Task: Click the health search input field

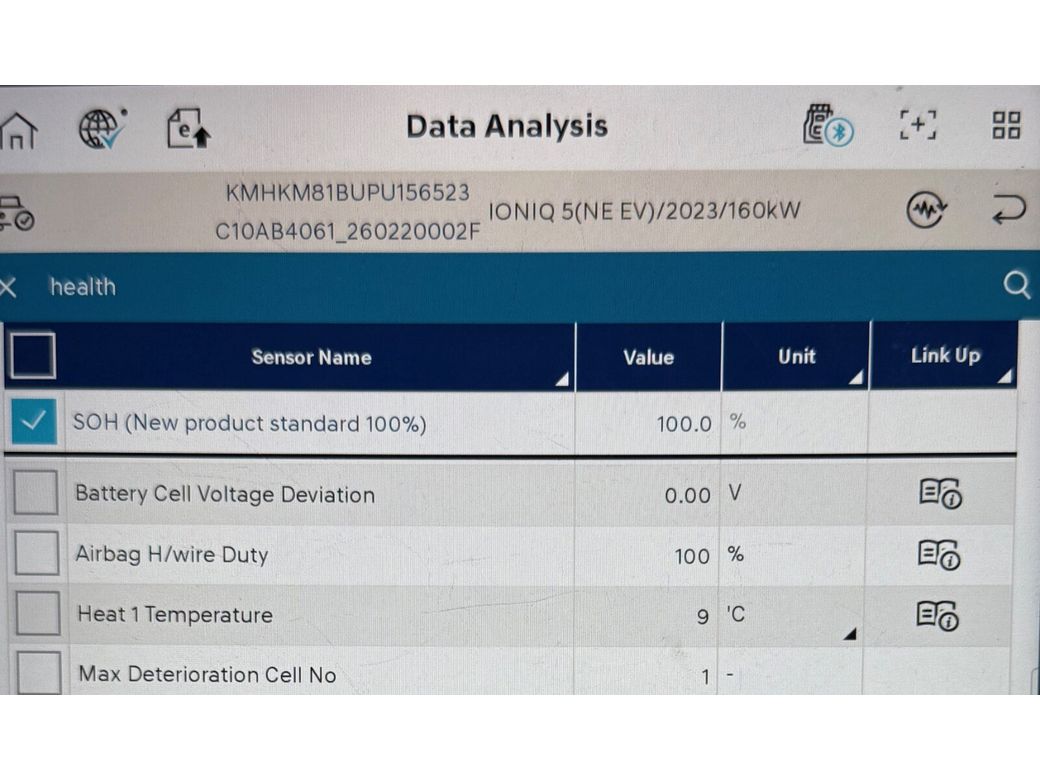Action: pyautogui.click(x=500, y=287)
